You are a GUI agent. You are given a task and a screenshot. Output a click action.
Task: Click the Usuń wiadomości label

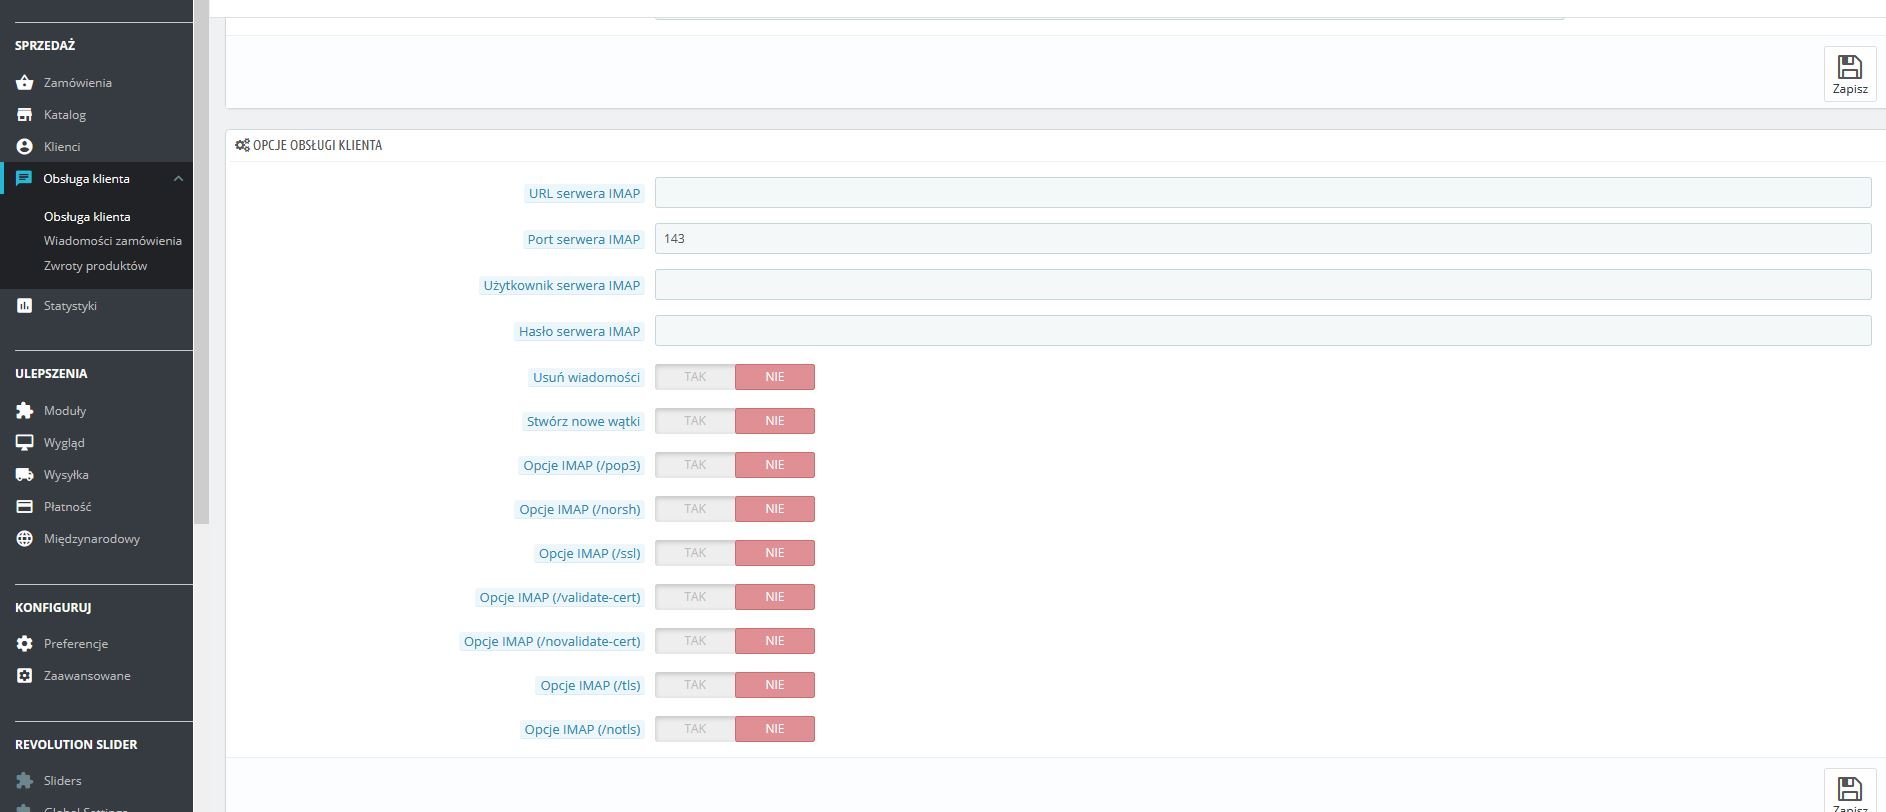(586, 378)
